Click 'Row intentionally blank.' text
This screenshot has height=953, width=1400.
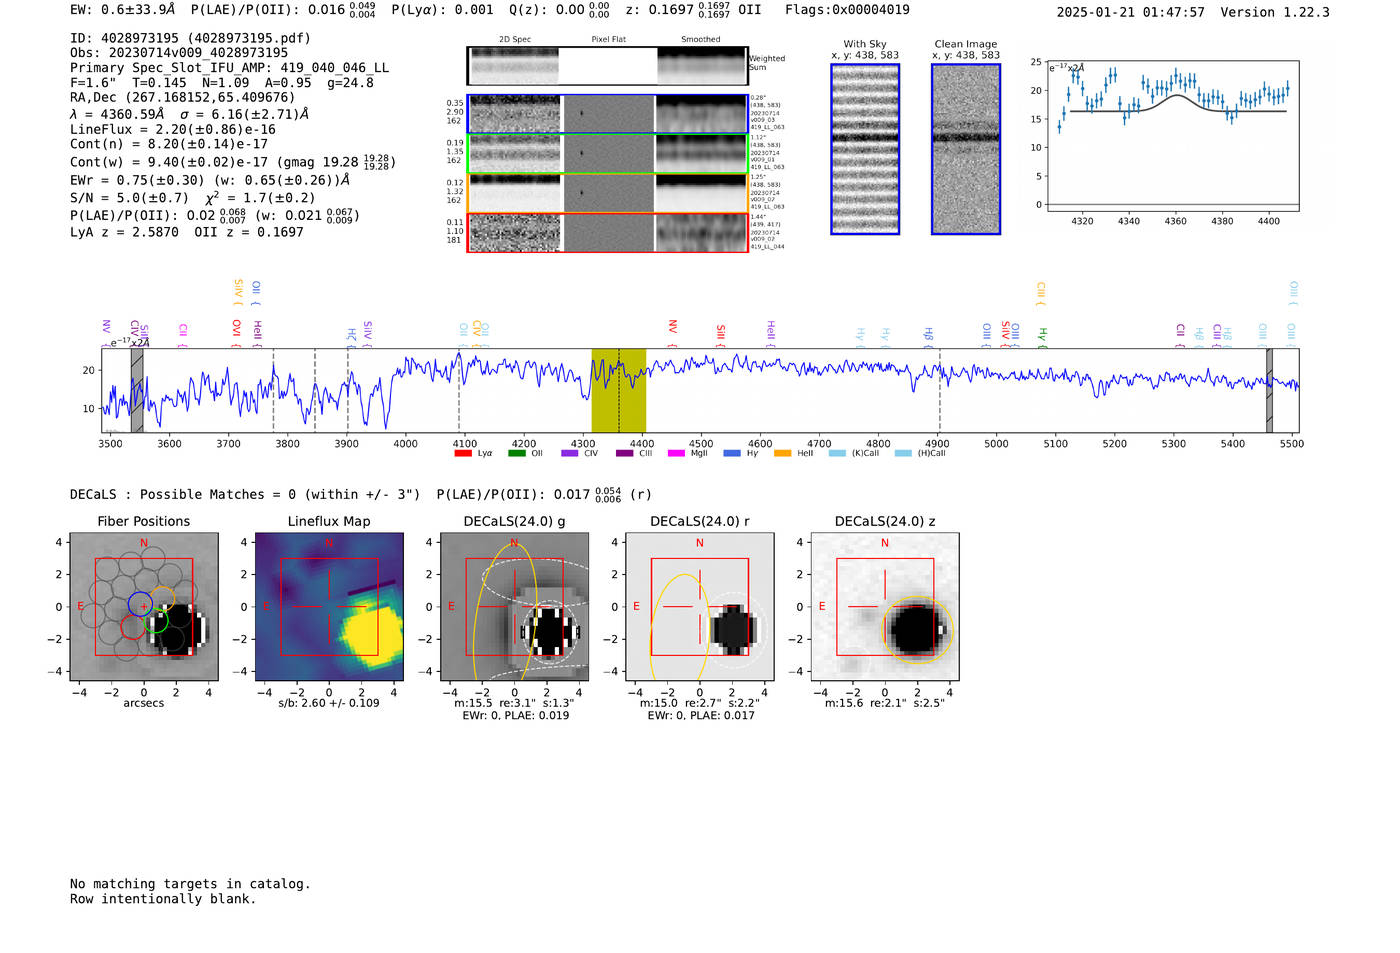pyautogui.click(x=163, y=899)
